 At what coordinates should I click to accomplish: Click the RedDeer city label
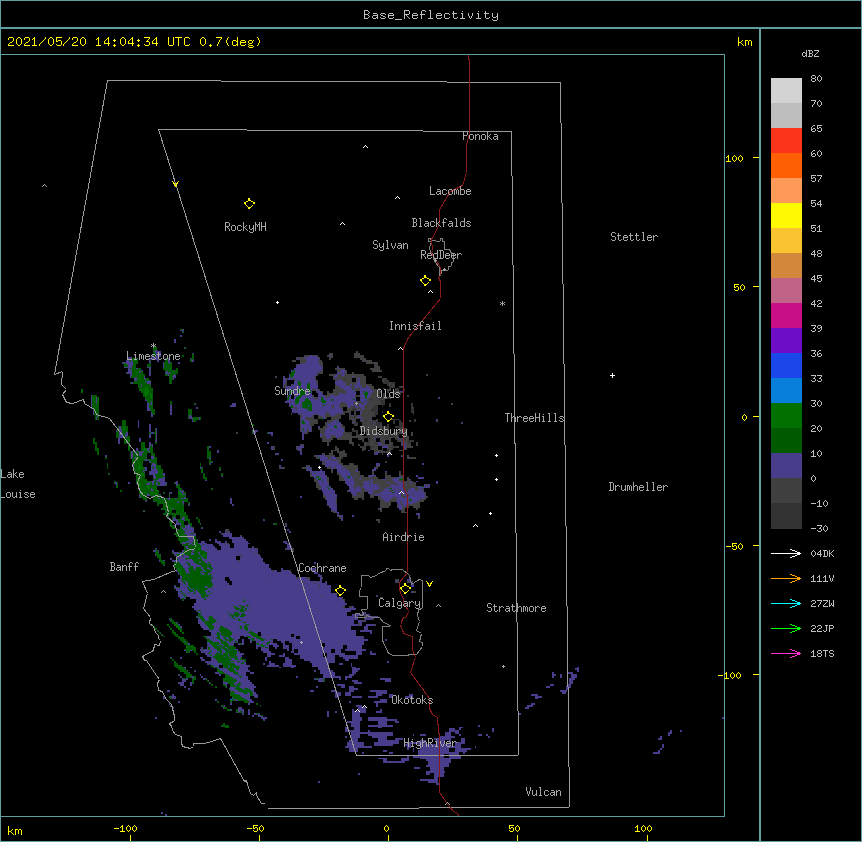441,255
